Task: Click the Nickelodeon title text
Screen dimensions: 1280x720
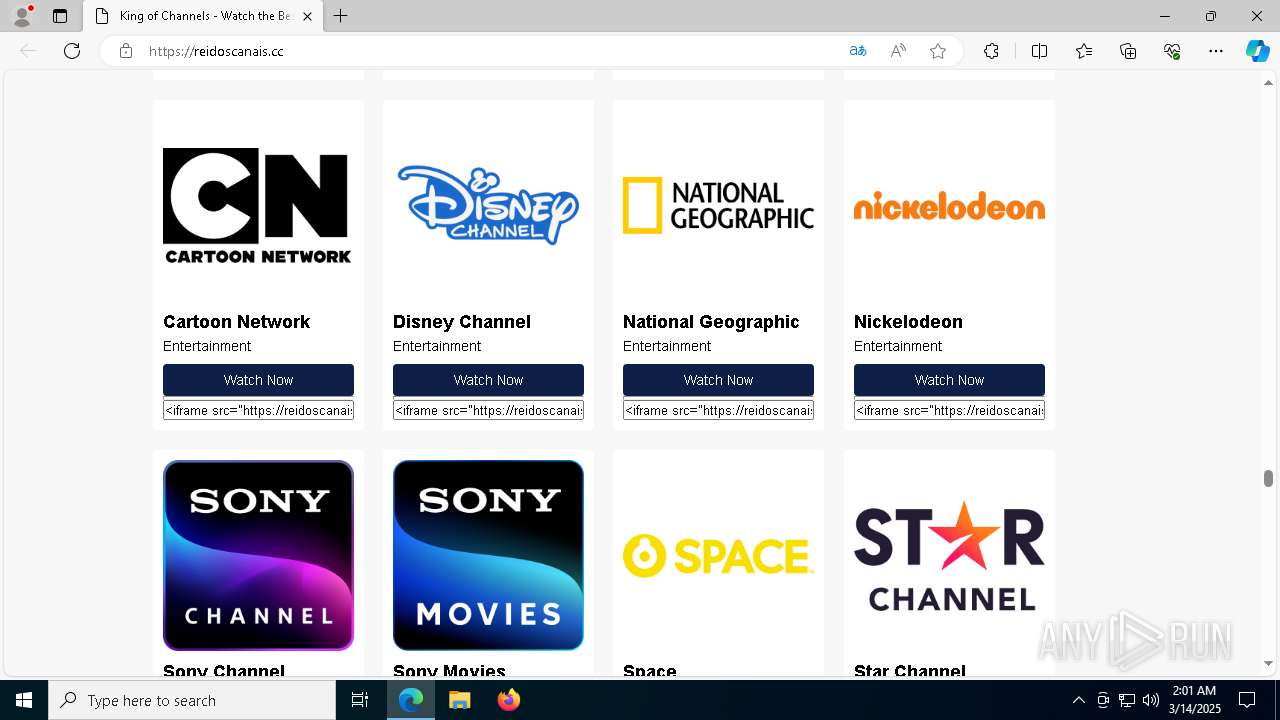Action: [x=908, y=322]
